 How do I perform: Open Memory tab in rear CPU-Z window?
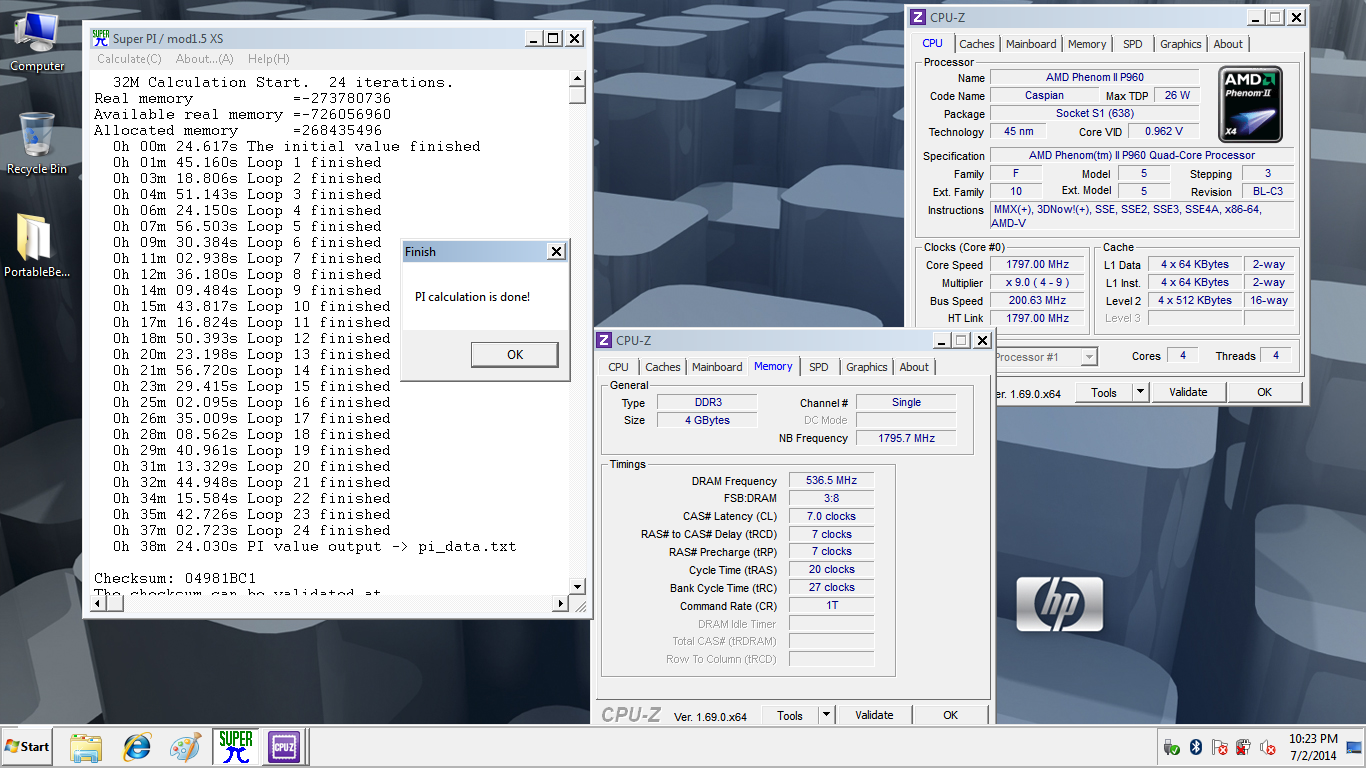(1087, 44)
